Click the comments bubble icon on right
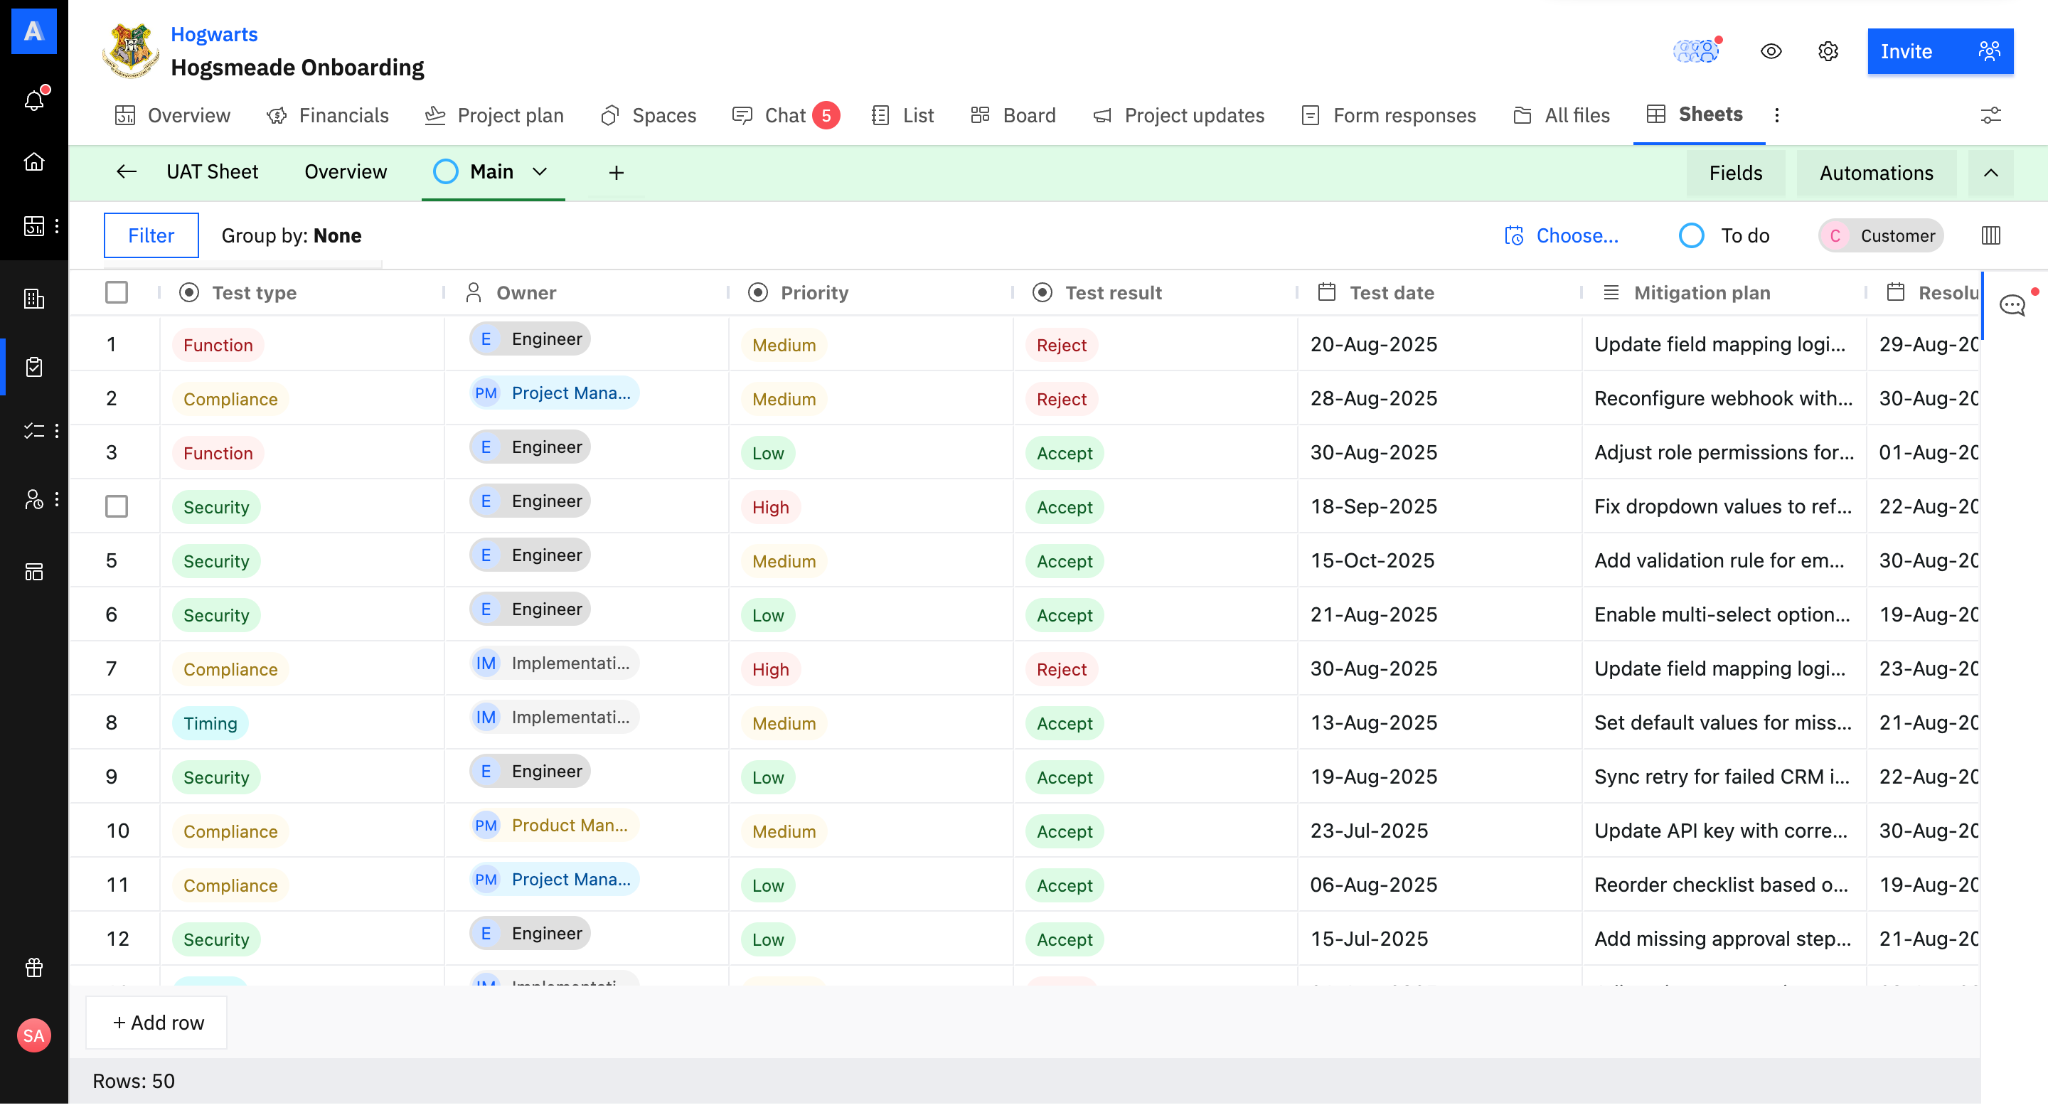Image resolution: width=2048 pixels, height=1104 pixels. click(2012, 306)
